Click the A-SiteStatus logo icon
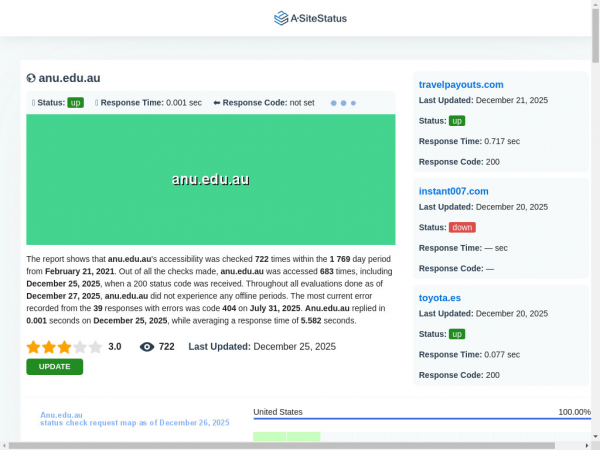This screenshot has height=450, width=600. 281,18
